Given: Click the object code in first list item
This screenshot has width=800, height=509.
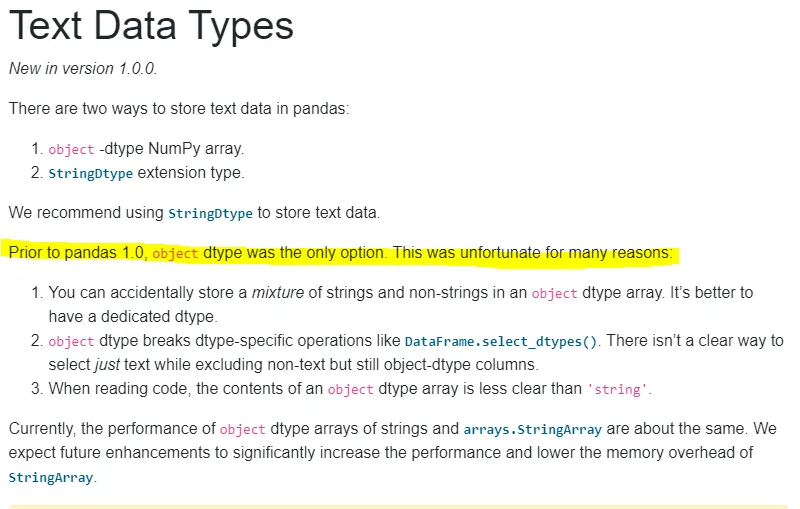Looking at the screenshot, I should click(x=71, y=149).
